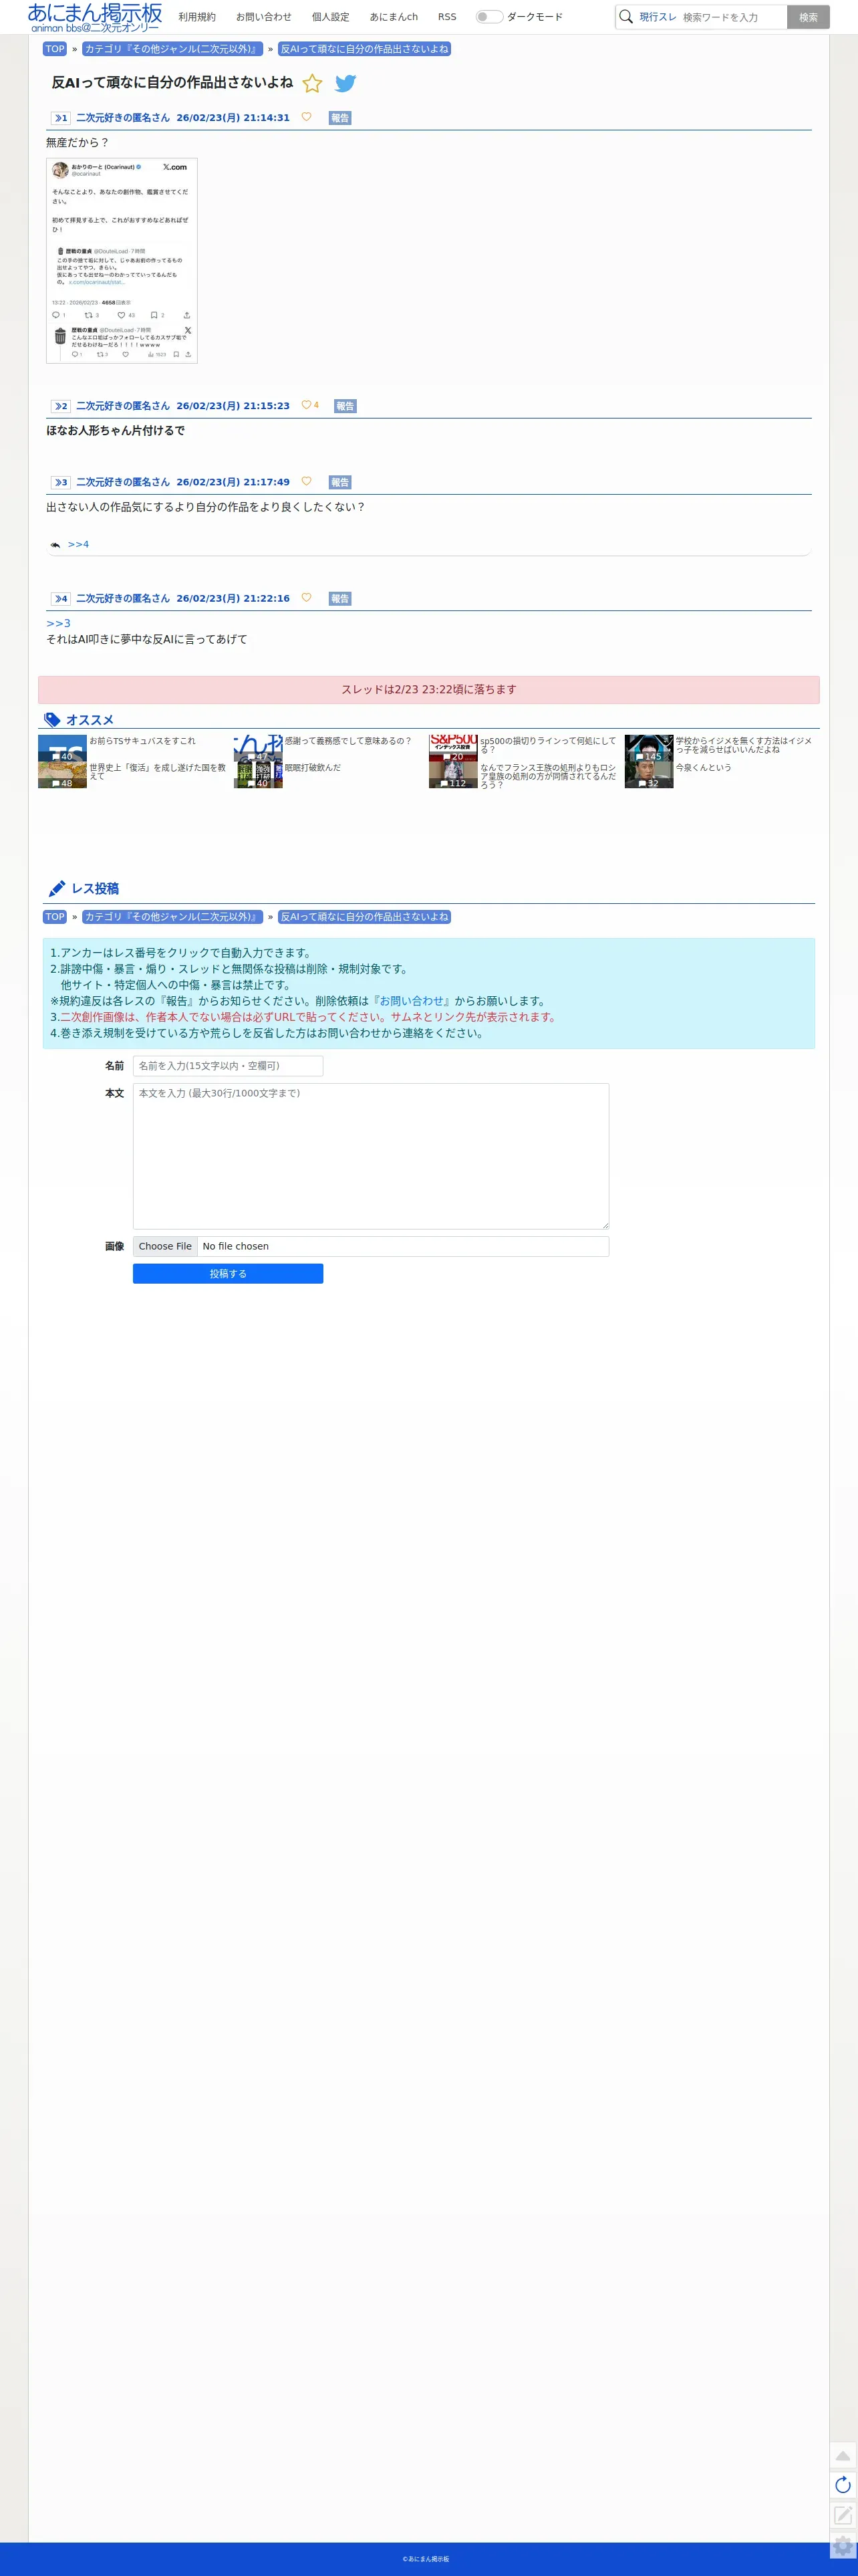The height and width of the screenshot is (2576, 858).
Task: Focus the 本文 message textarea
Action: [371, 1156]
